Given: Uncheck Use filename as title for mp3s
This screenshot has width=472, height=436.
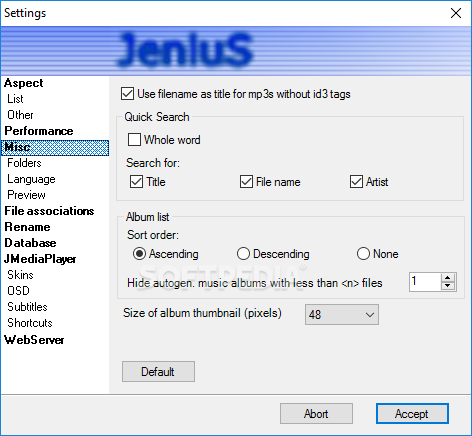Looking at the screenshot, I should (x=128, y=94).
